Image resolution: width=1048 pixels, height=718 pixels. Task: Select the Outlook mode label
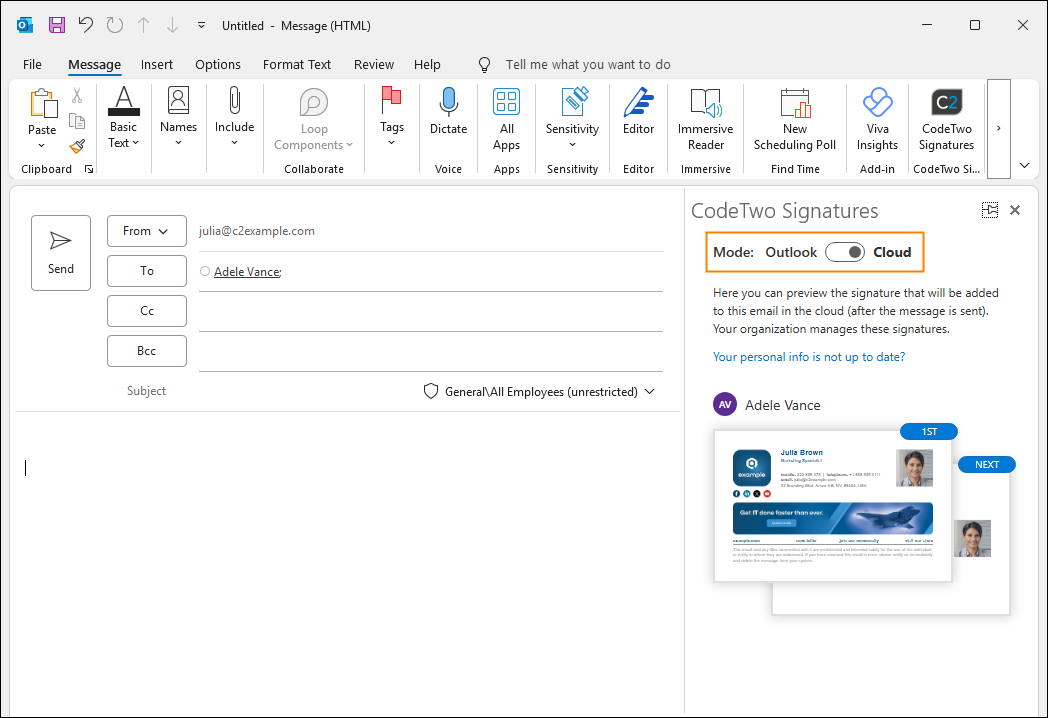pyautogui.click(x=791, y=252)
